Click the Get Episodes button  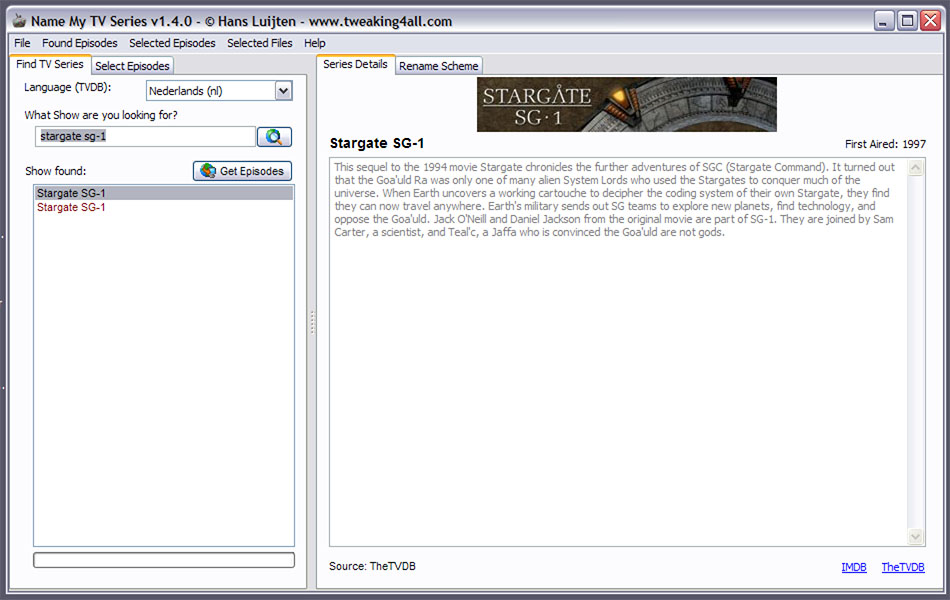point(242,171)
